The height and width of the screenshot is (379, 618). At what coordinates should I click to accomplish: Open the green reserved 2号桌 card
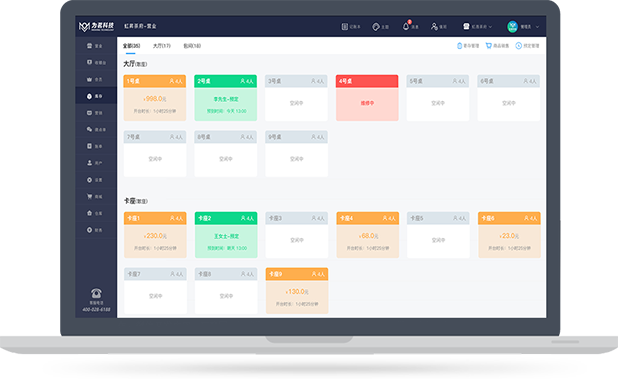click(225, 98)
